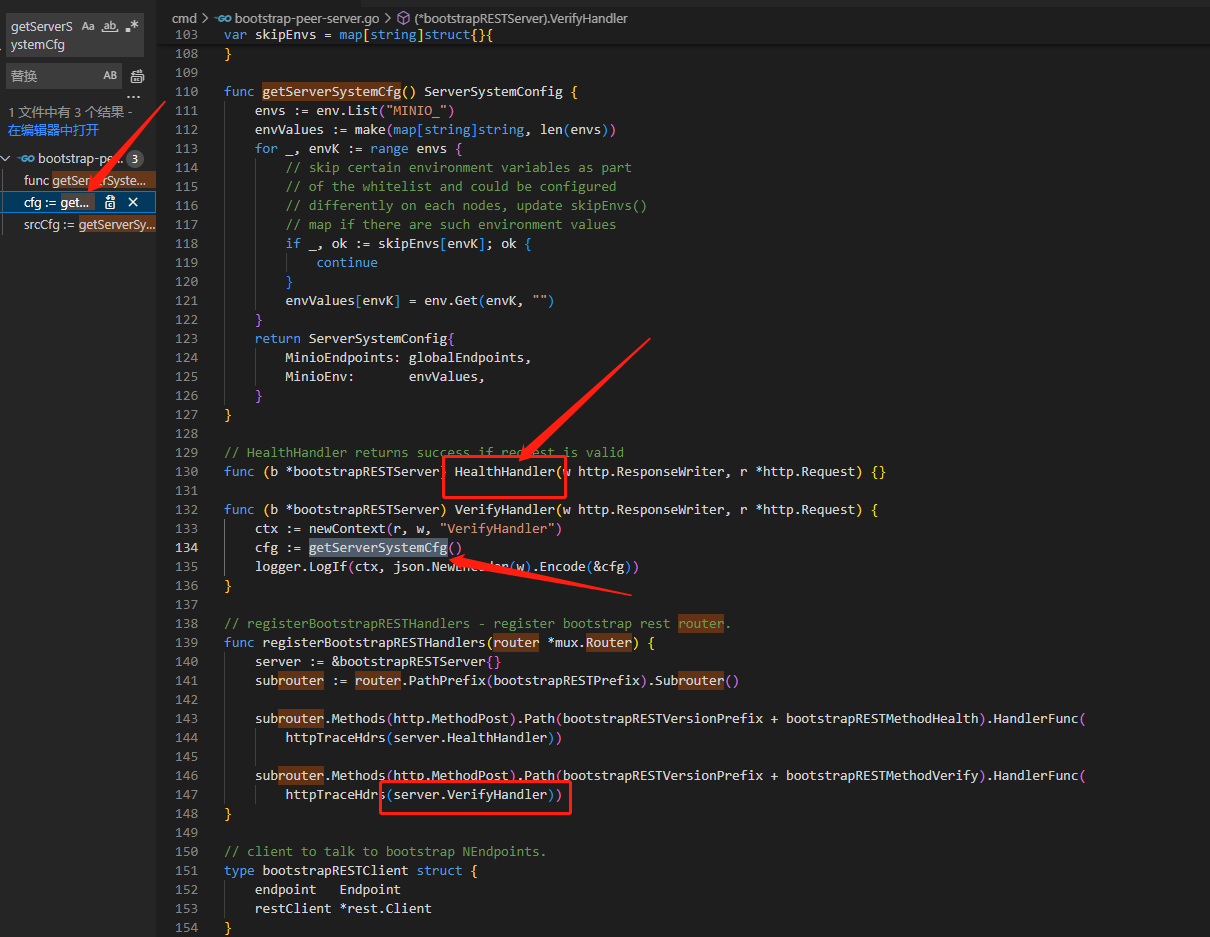Click line number 110 in the gutter
This screenshot has width=1210, height=937.
186,92
